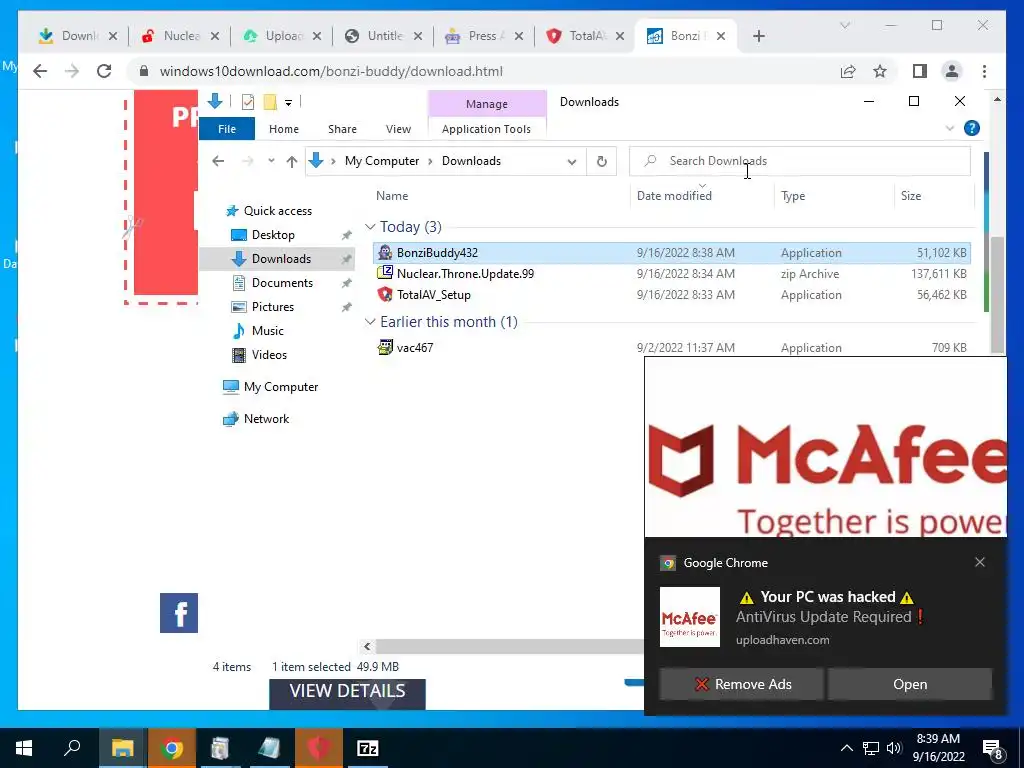This screenshot has width=1024, height=768.
Task: Click the BonziBuddy432 file icon
Action: point(385,253)
